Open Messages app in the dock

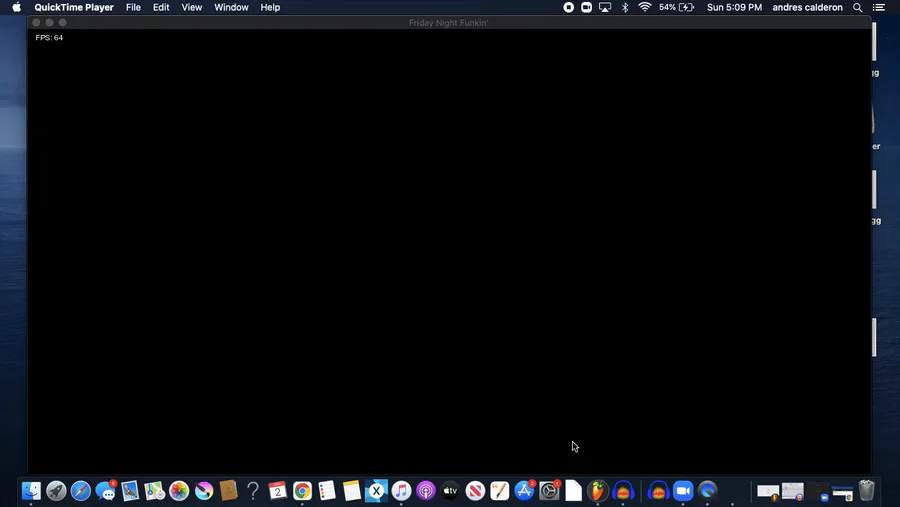106,491
